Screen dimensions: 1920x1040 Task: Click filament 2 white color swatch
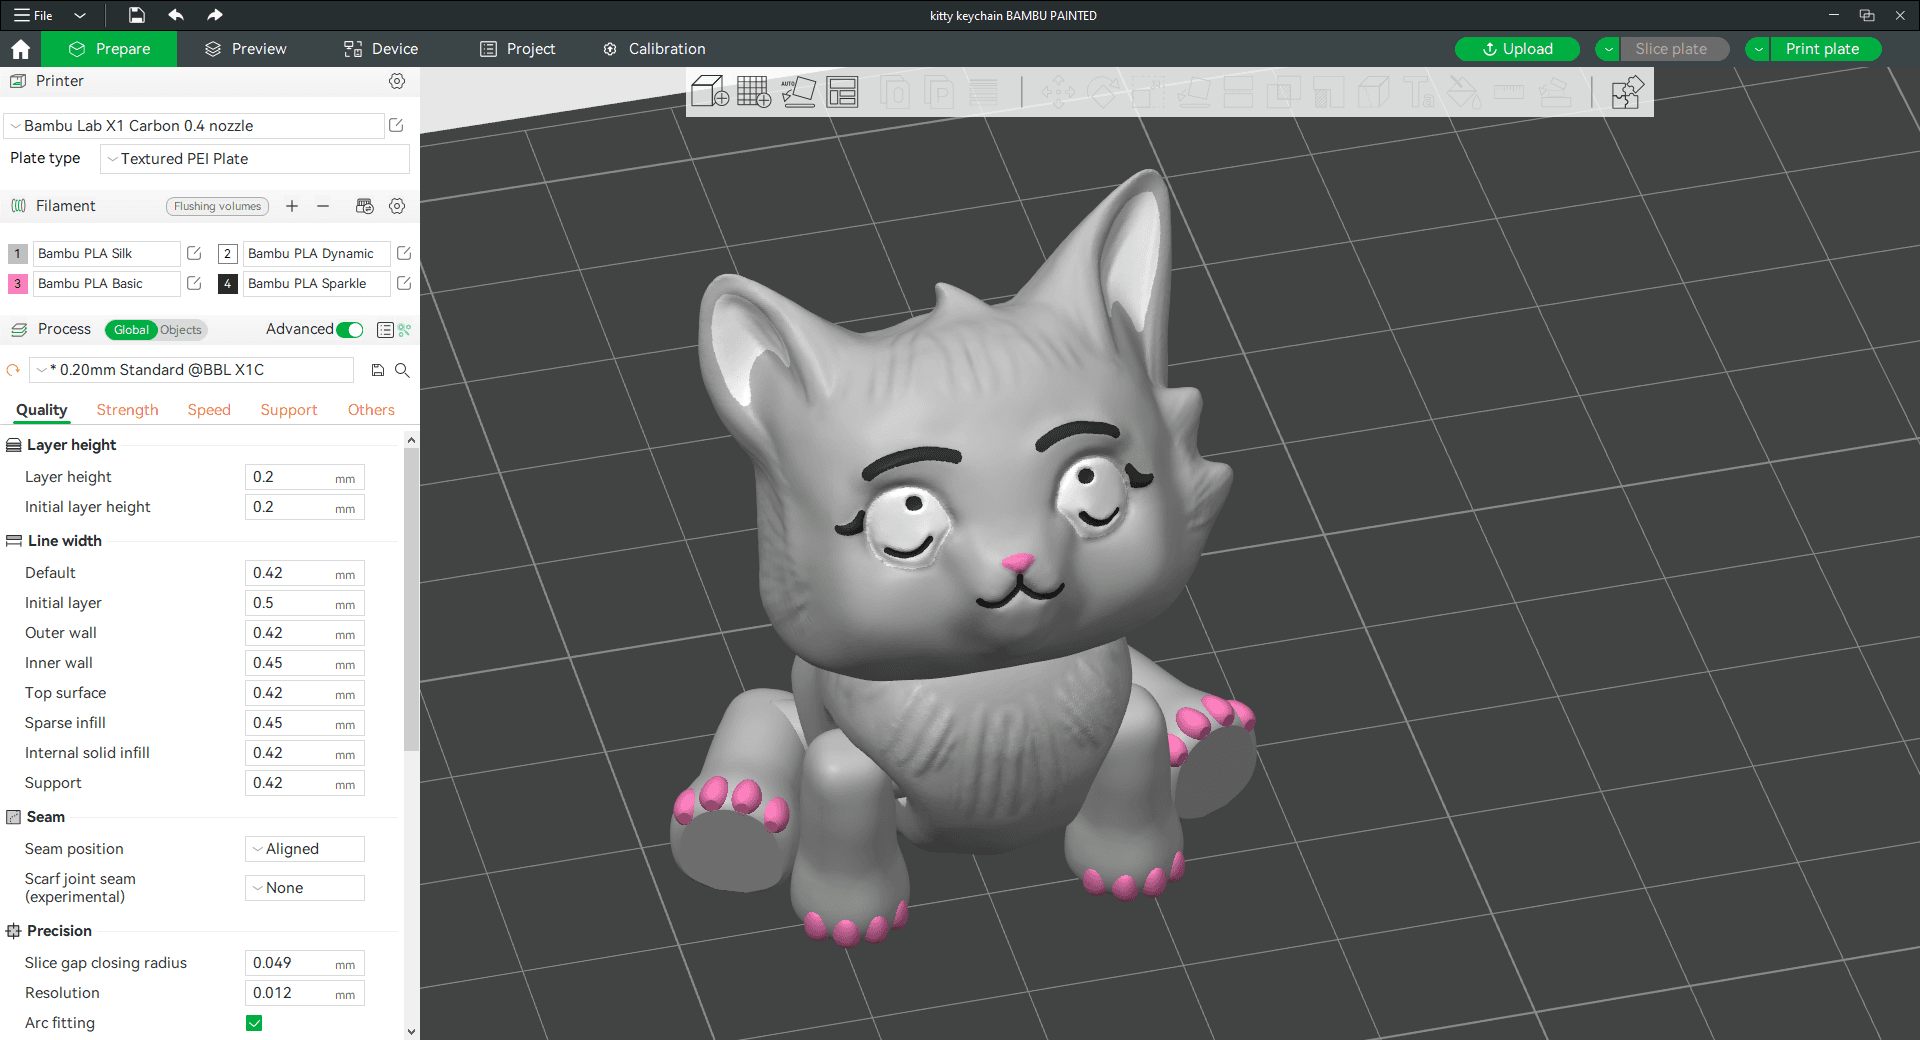(228, 254)
